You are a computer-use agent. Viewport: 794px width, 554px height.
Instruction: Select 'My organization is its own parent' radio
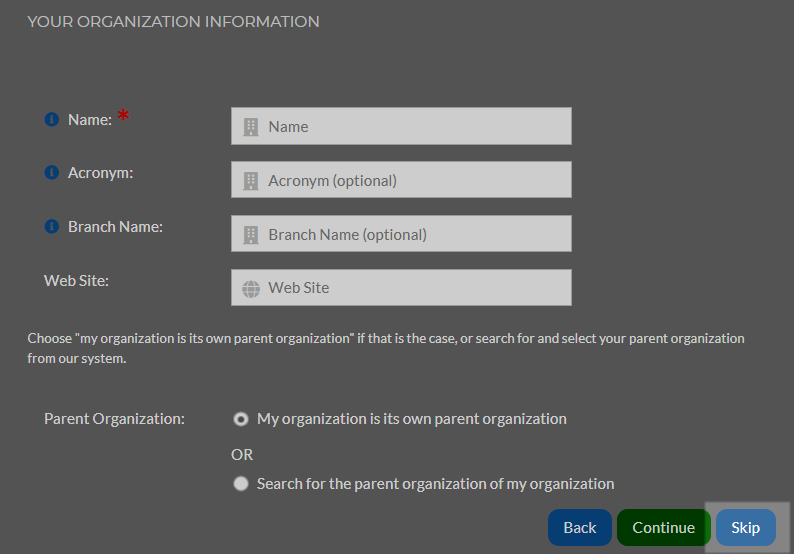click(241, 419)
